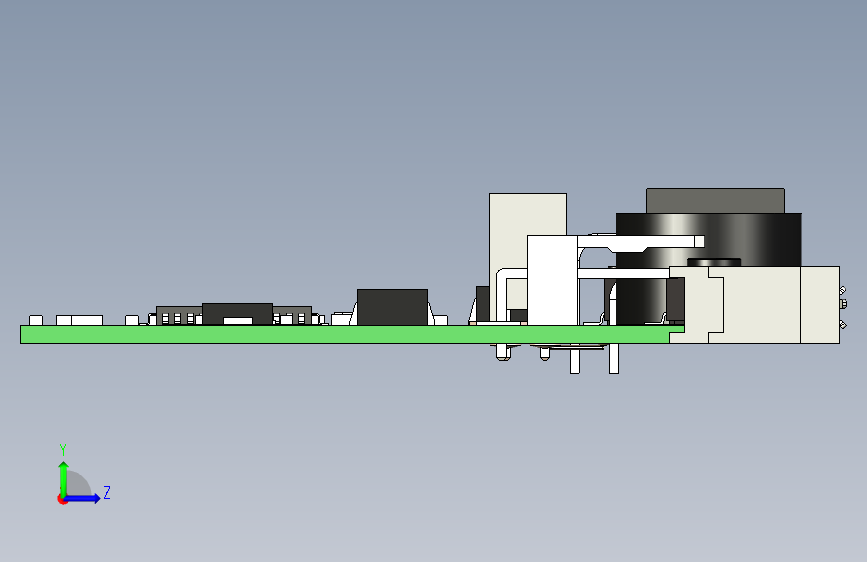This screenshot has width=867, height=562.
Task: Click the Y axis label
Action: click(63, 450)
